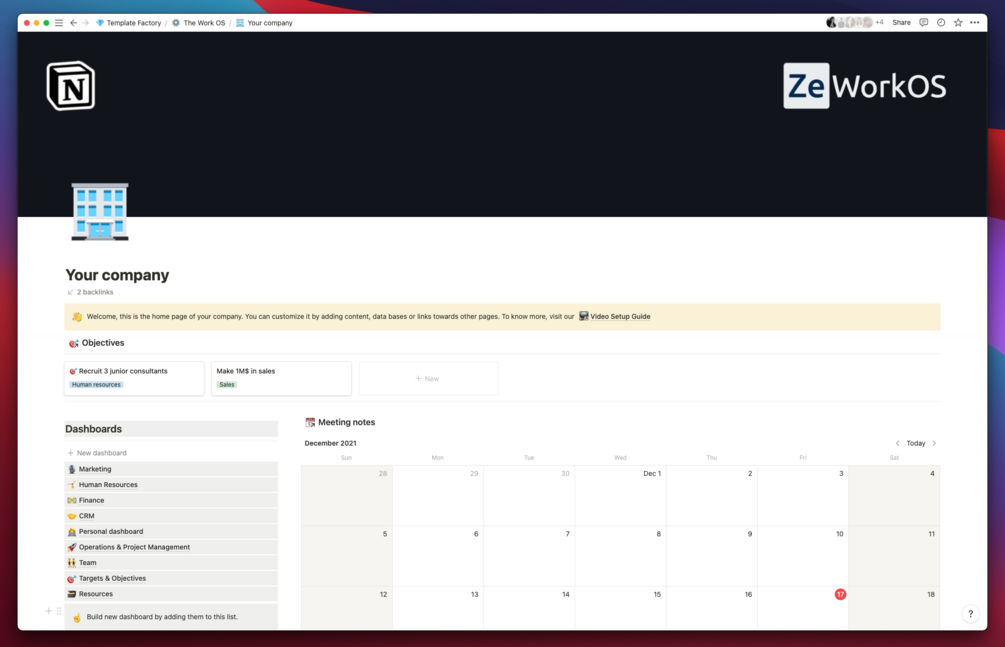Click the plus icon to add block

coord(49,611)
